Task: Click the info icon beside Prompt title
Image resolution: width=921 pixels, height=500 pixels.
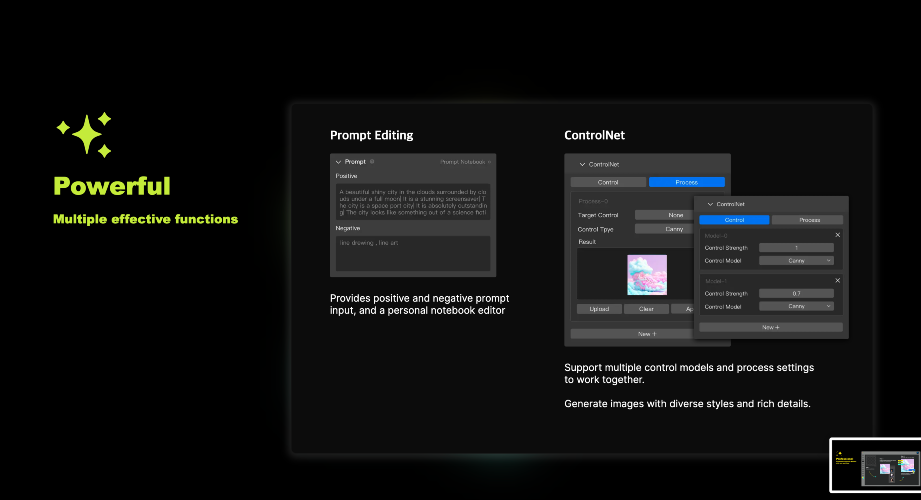Action: pyautogui.click(x=372, y=162)
